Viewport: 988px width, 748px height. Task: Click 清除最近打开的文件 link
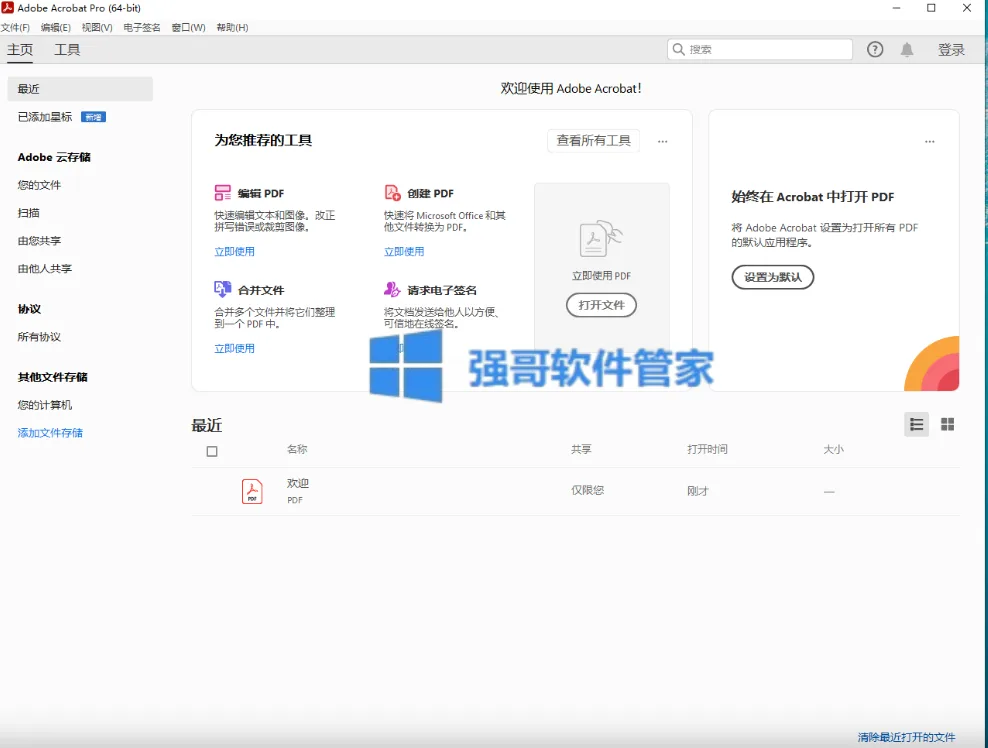pyautogui.click(x=906, y=737)
